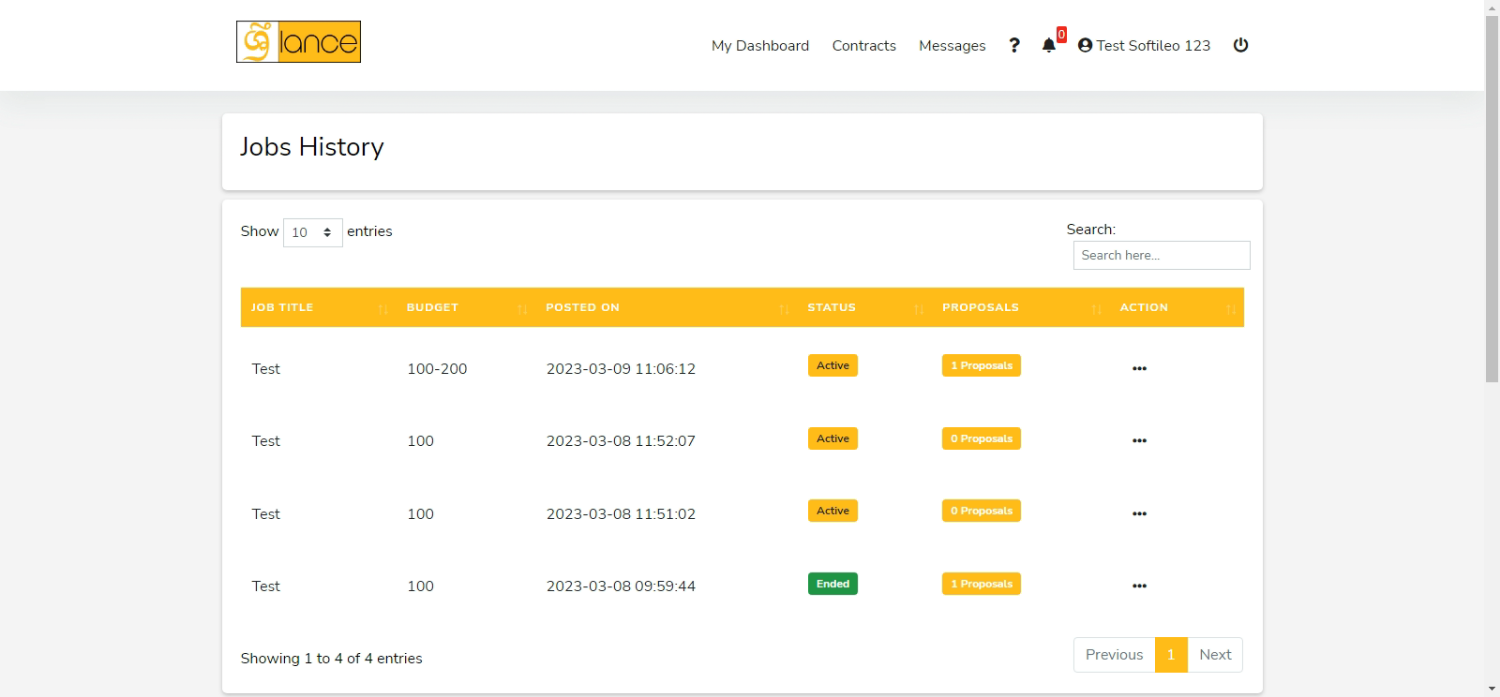View 1 Proposals for 2023-03-09 job

click(x=981, y=366)
